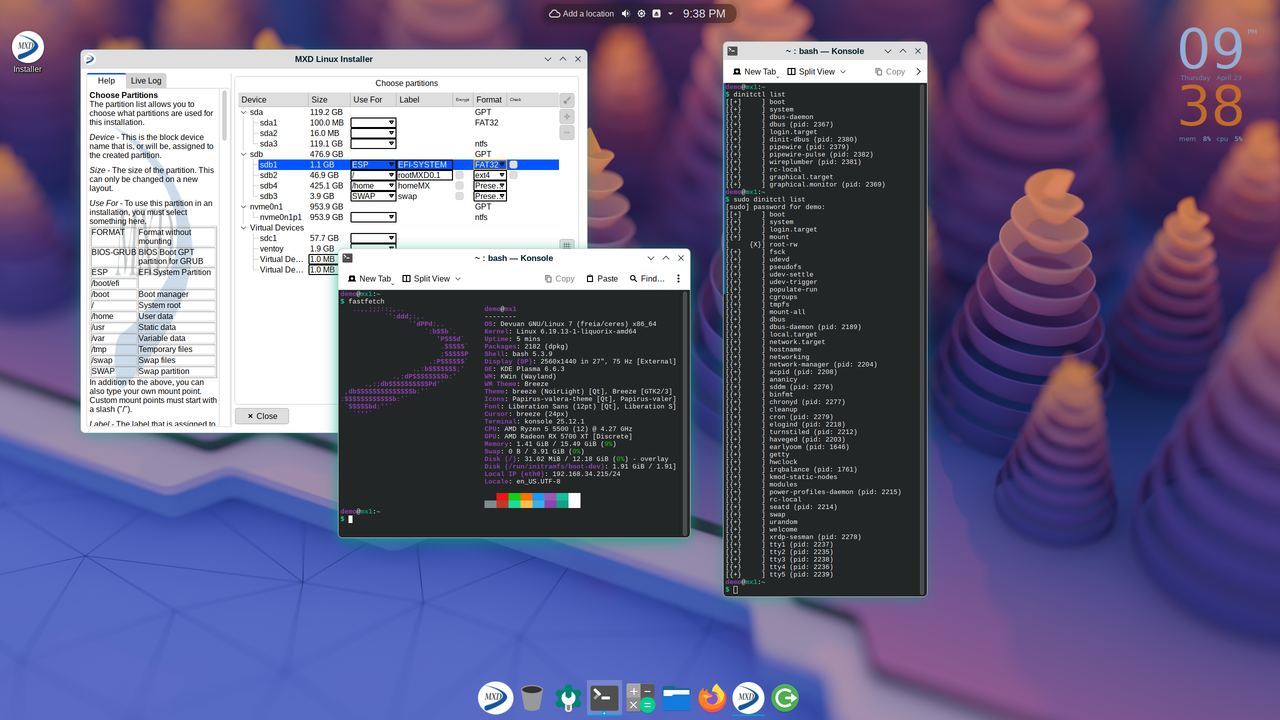Click the 9:38 PM panel clock
Screen dimensions: 1280x720
point(704,14)
